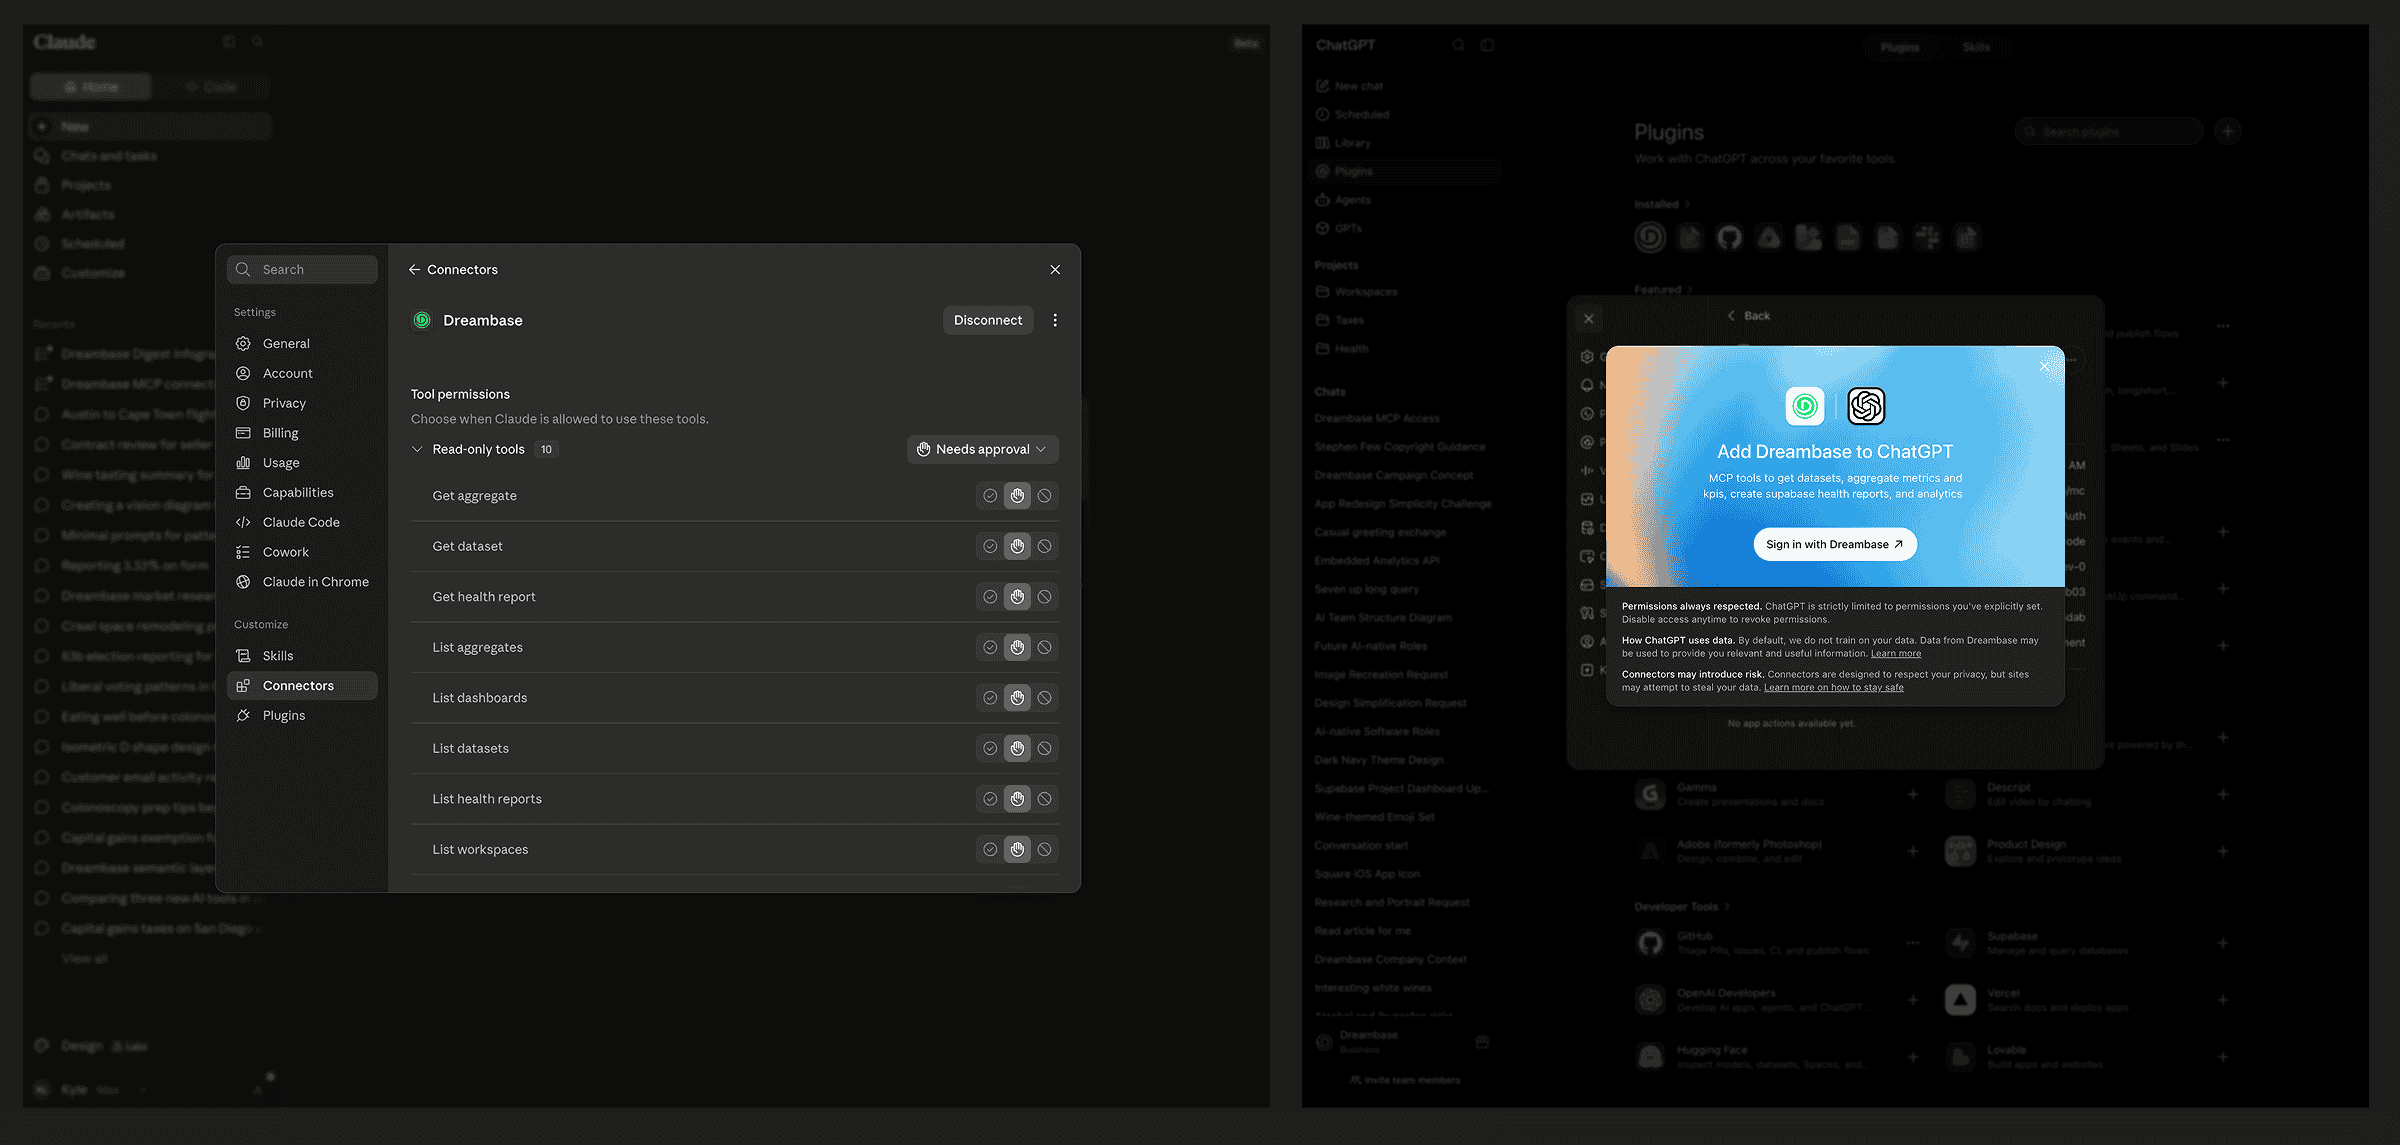
Task: Click the green Dreambase icon in ChatGPT modal
Action: click(1805, 406)
